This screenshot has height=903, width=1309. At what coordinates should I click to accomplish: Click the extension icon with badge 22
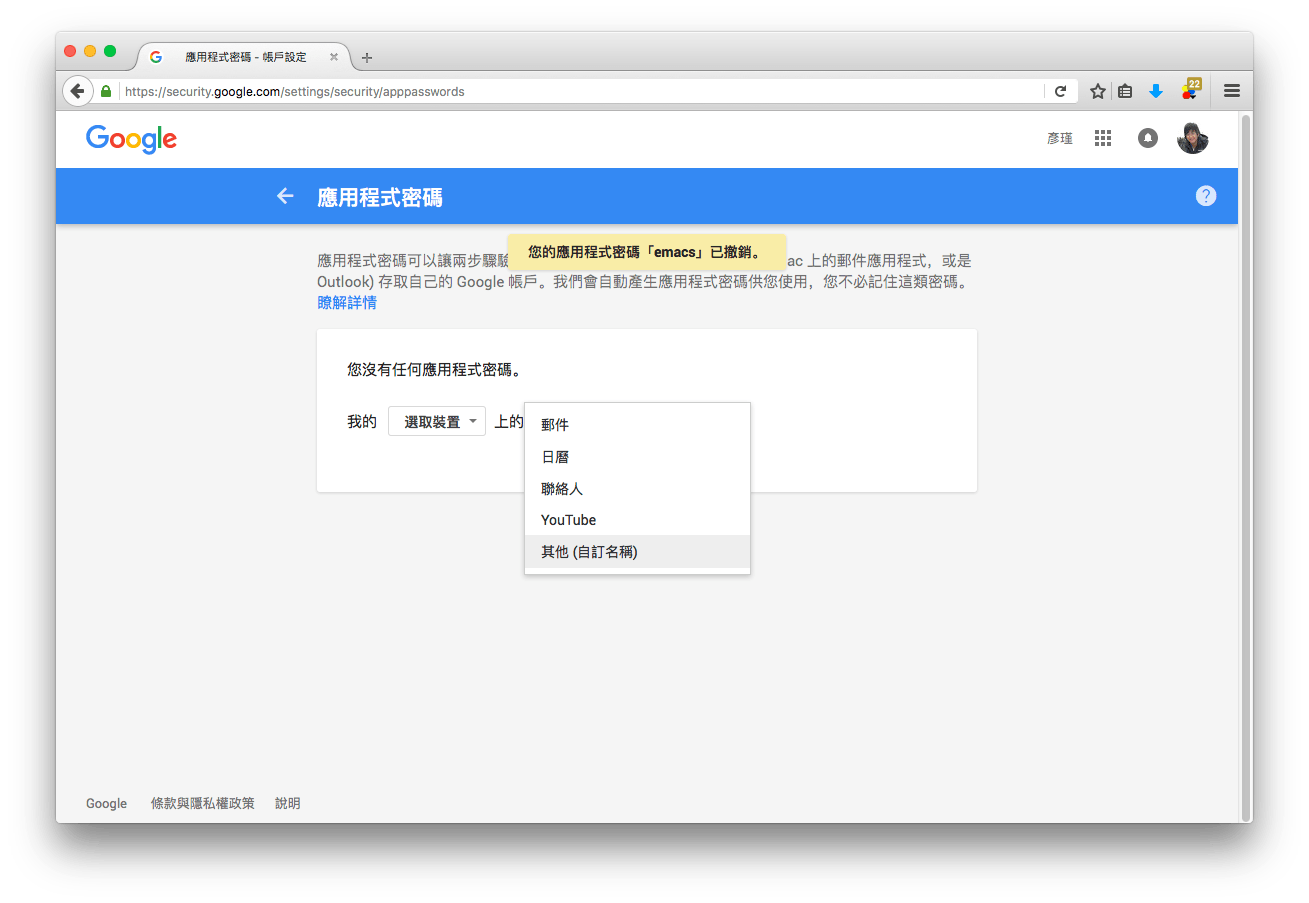click(1189, 90)
